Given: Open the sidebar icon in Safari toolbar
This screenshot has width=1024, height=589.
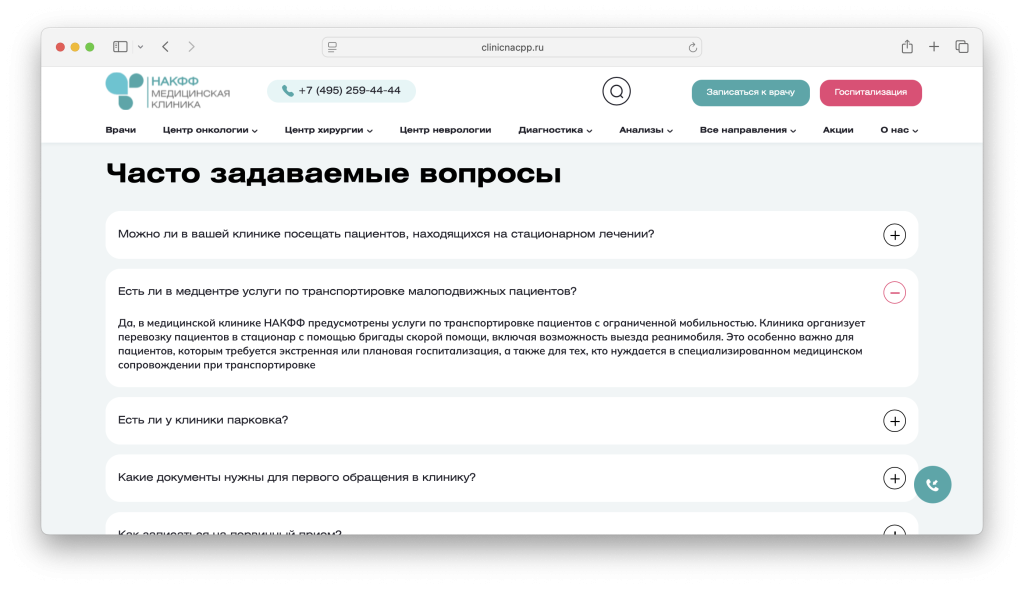Looking at the screenshot, I should [x=118, y=46].
